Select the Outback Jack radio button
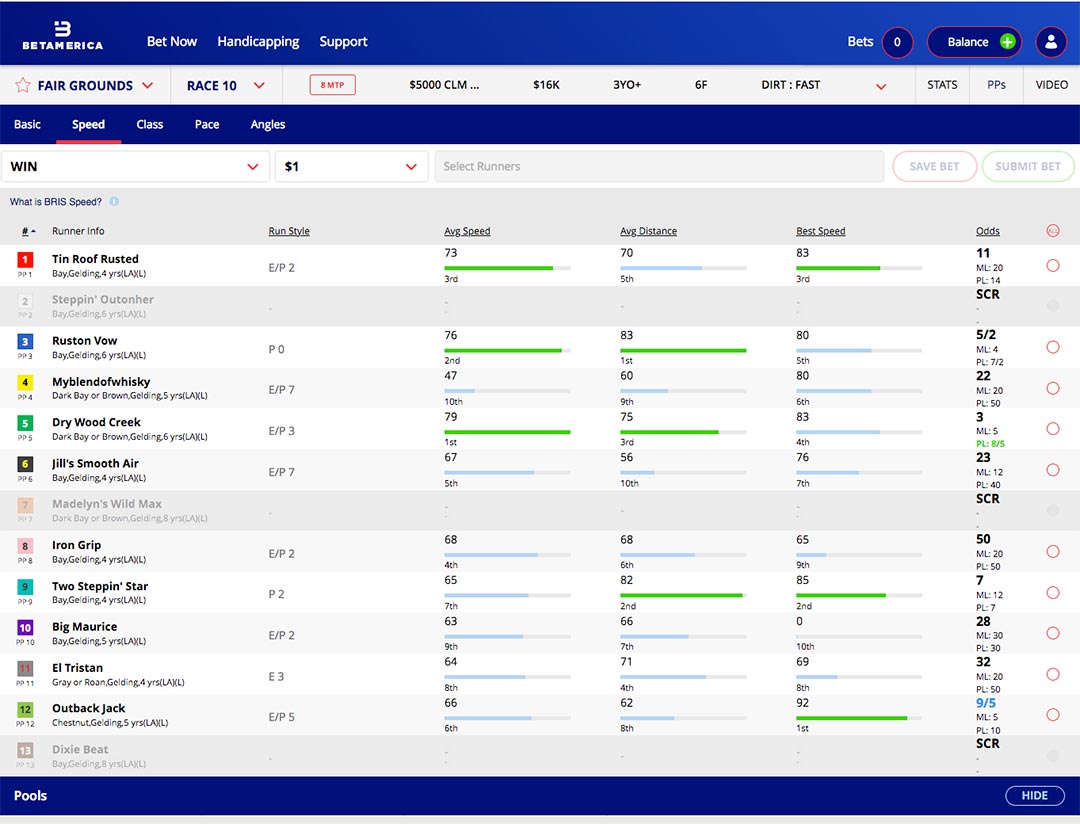The width and height of the screenshot is (1080, 824). (x=1052, y=715)
